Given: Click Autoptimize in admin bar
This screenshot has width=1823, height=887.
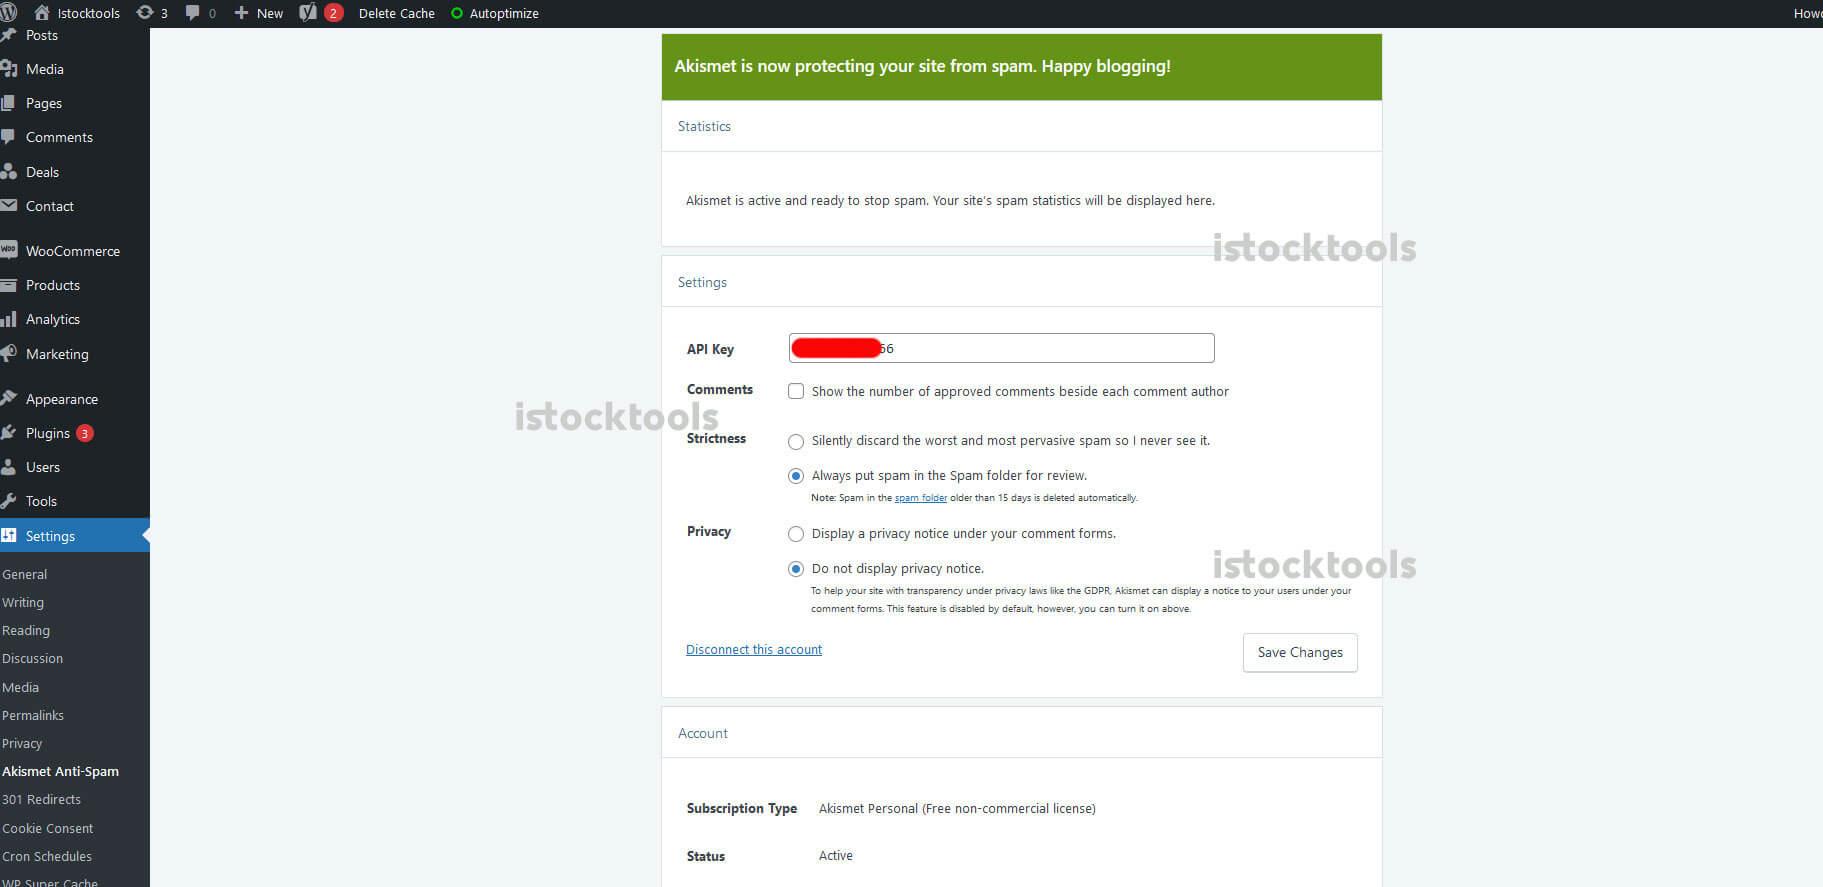Looking at the screenshot, I should tap(504, 13).
